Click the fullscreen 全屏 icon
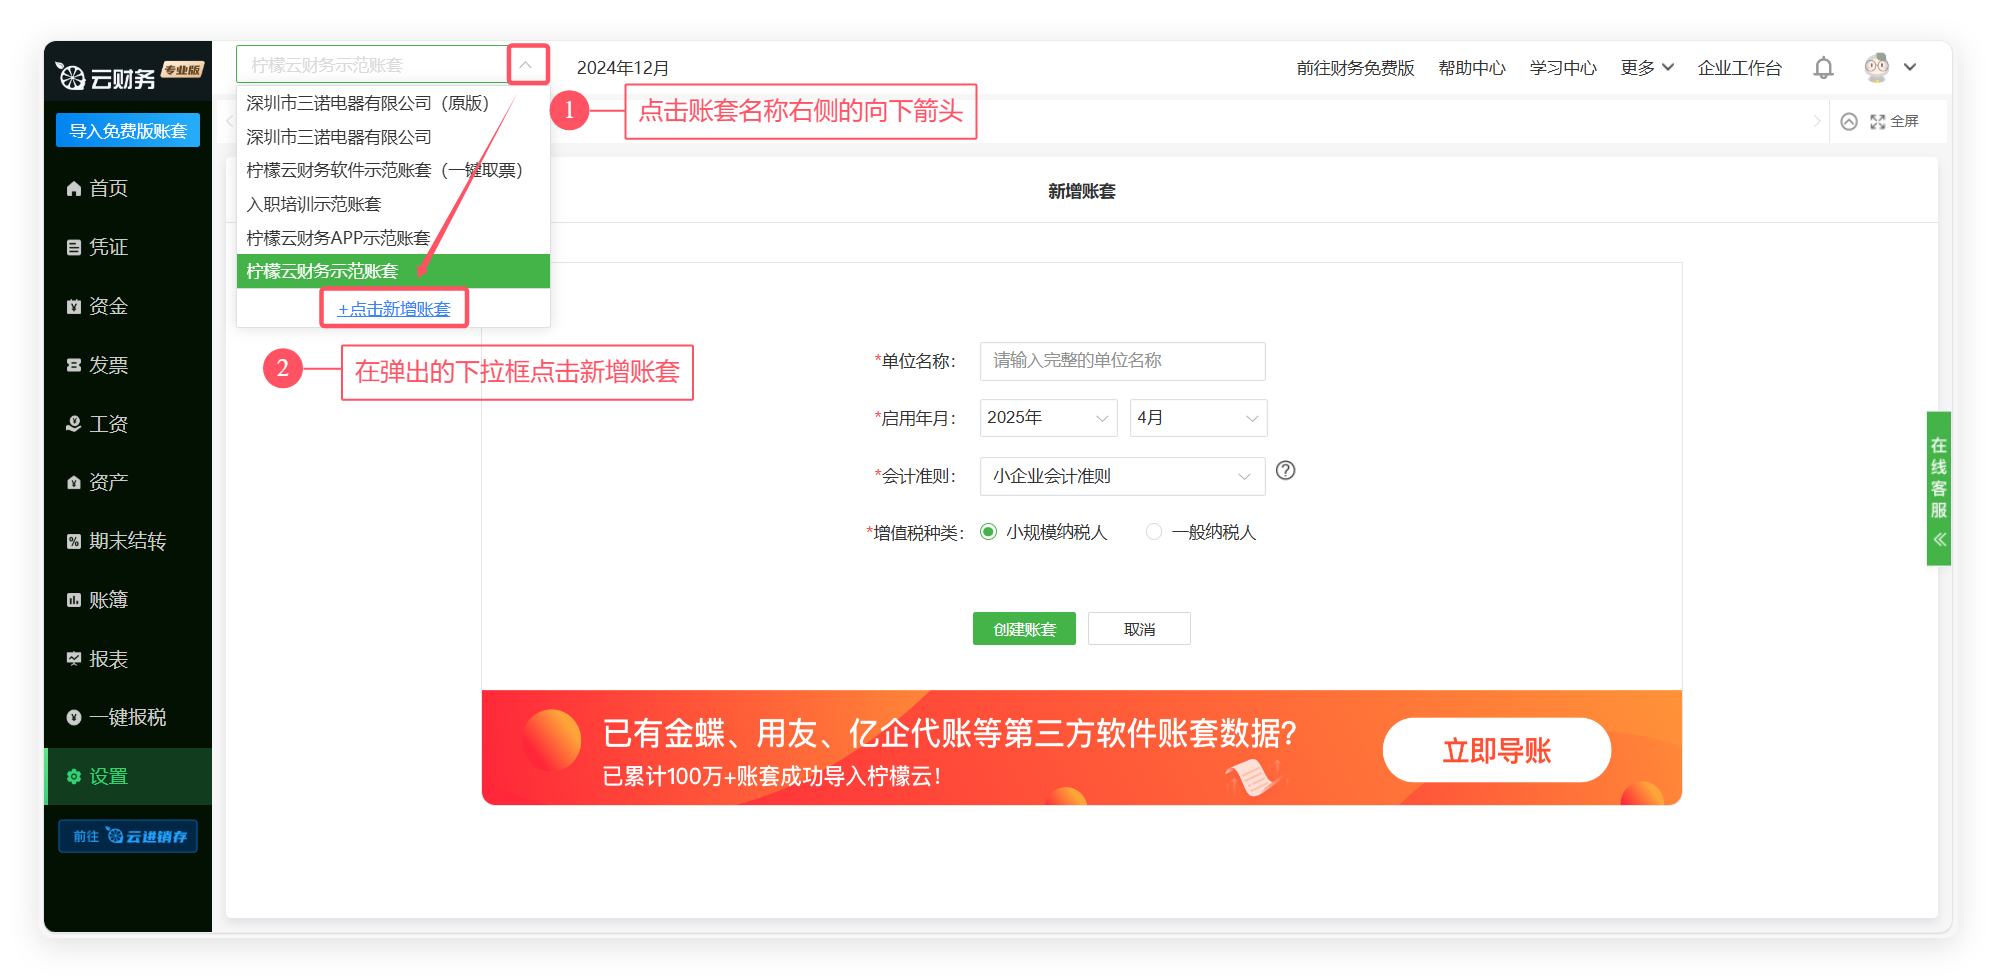This screenshot has height=976, width=1996. [1894, 121]
